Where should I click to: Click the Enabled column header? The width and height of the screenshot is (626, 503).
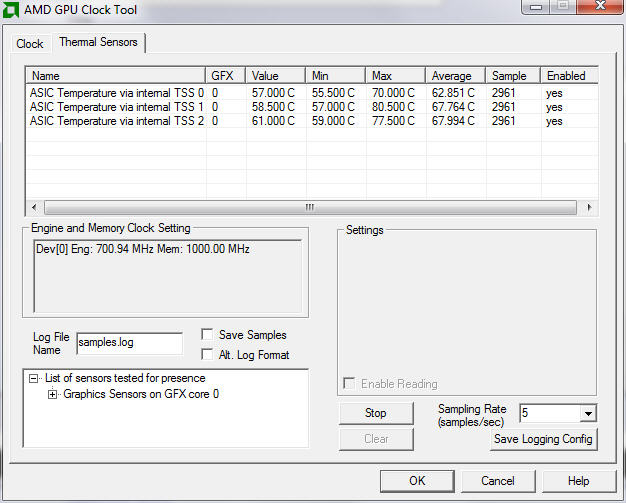pyautogui.click(x=569, y=75)
